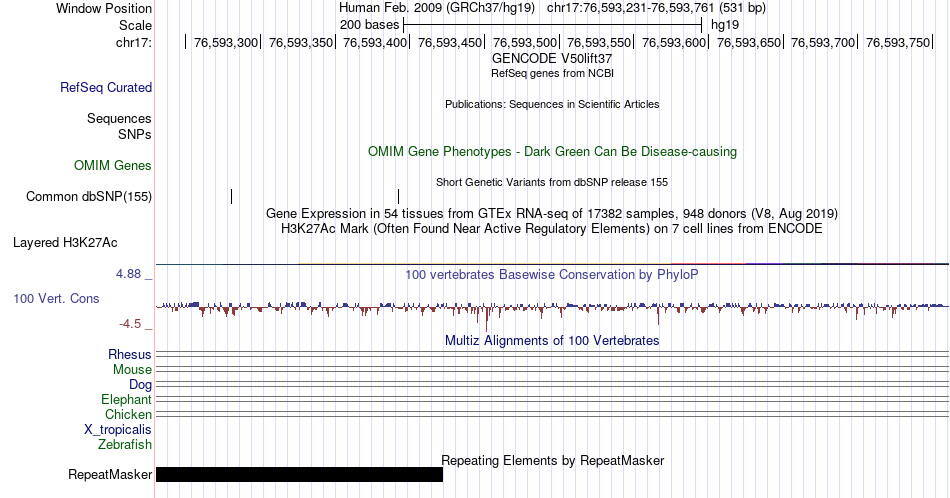Click the Sequences track label

pyautogui.click(x=119, y=118)
